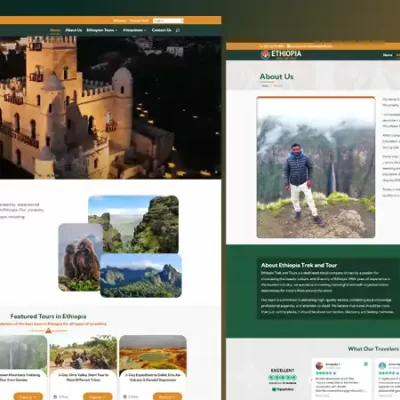Expand the Attractions menu
The width and height of the screenshot is (400, 400).
tap(134, 30)
